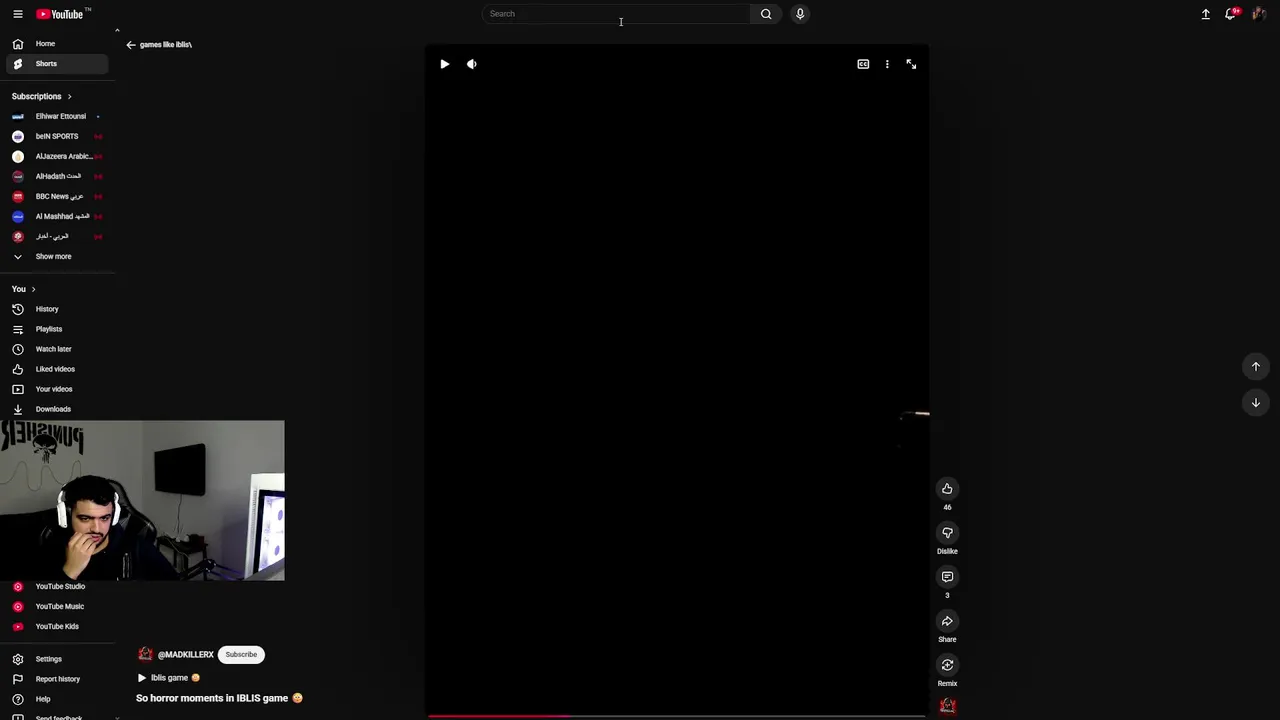Toggle closed captions on the Short
The height and width of the screenshot is (720, 1280).
coord(863,64)
